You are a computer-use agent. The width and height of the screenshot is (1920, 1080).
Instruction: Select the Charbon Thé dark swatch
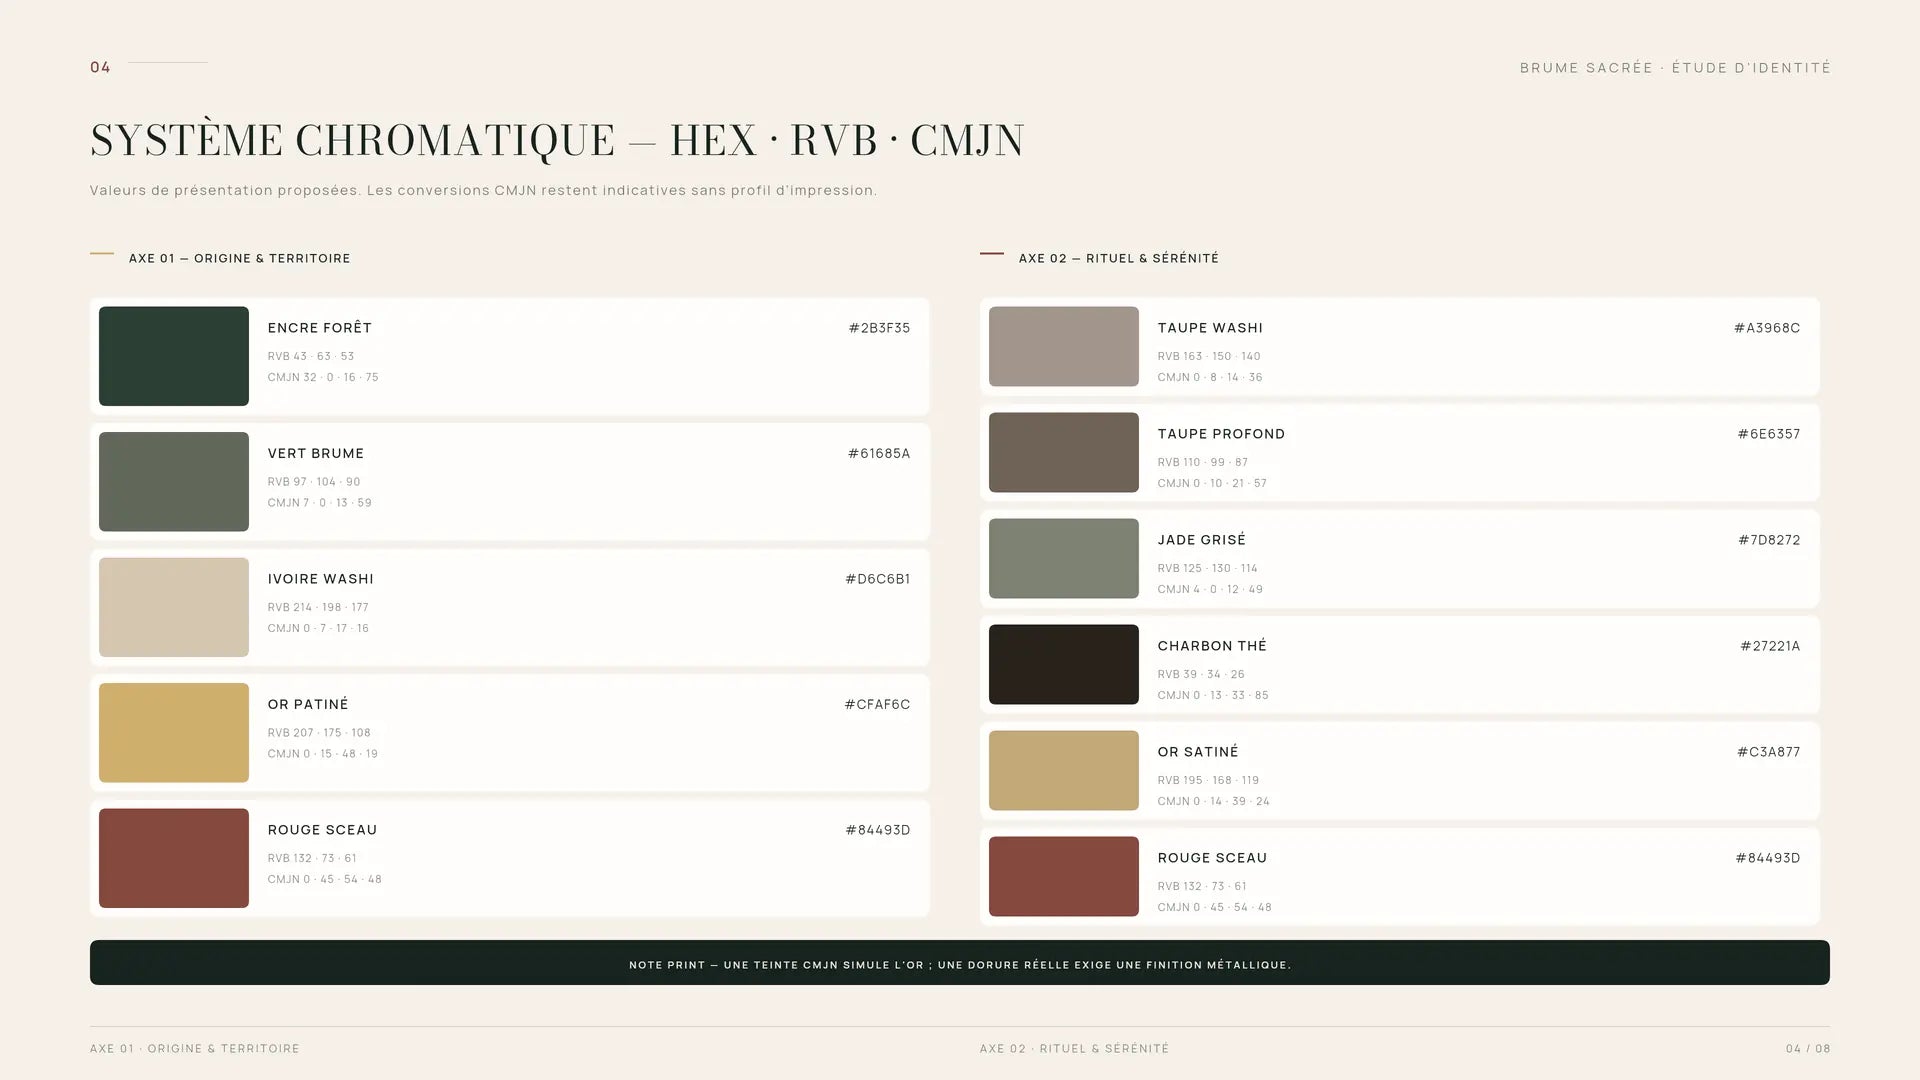click(1064, 664)
